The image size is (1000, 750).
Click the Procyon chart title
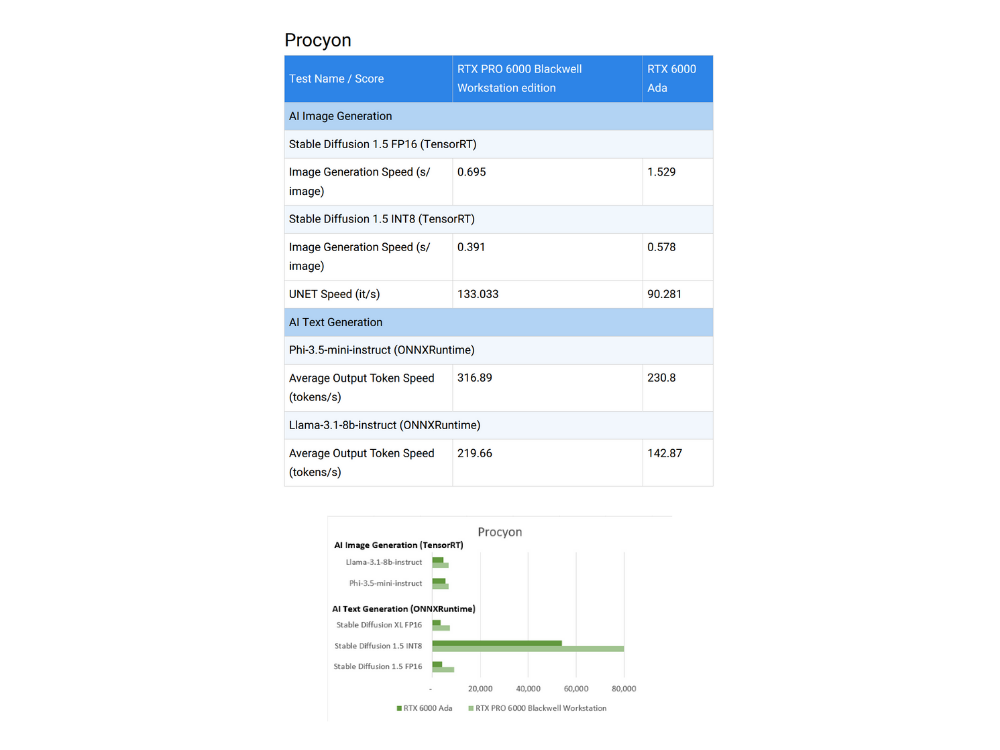click(x=499, y=532)
